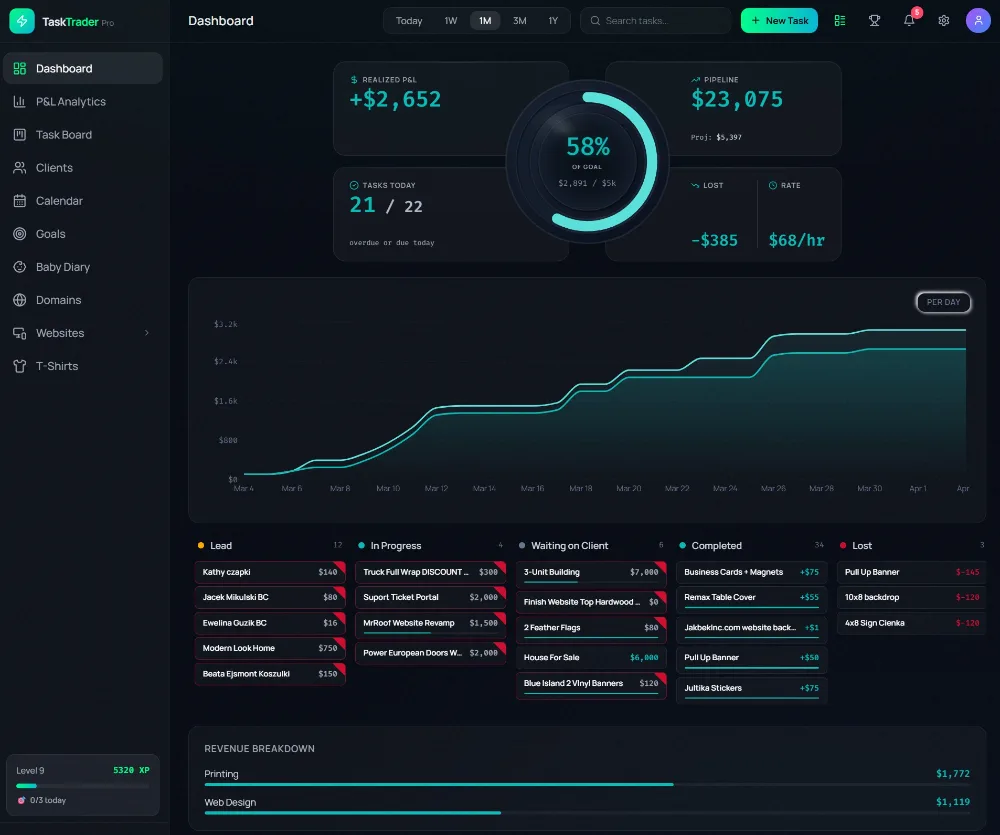The image size is (1000, 835).
Task: Open settings via the gear icon
Action: click(x=943, y=21)
